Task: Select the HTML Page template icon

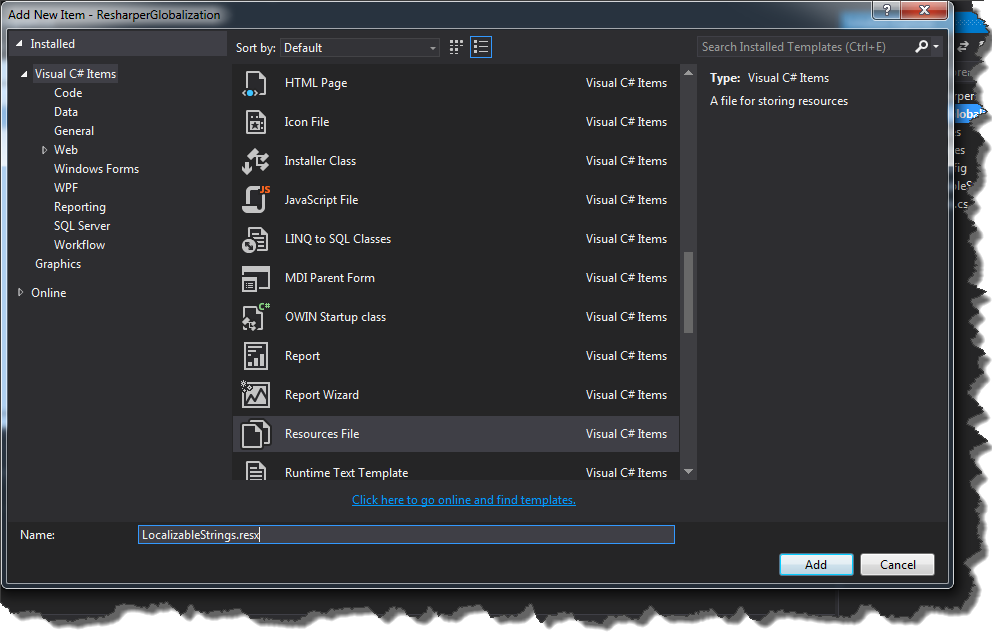Action: click(256, 84)
